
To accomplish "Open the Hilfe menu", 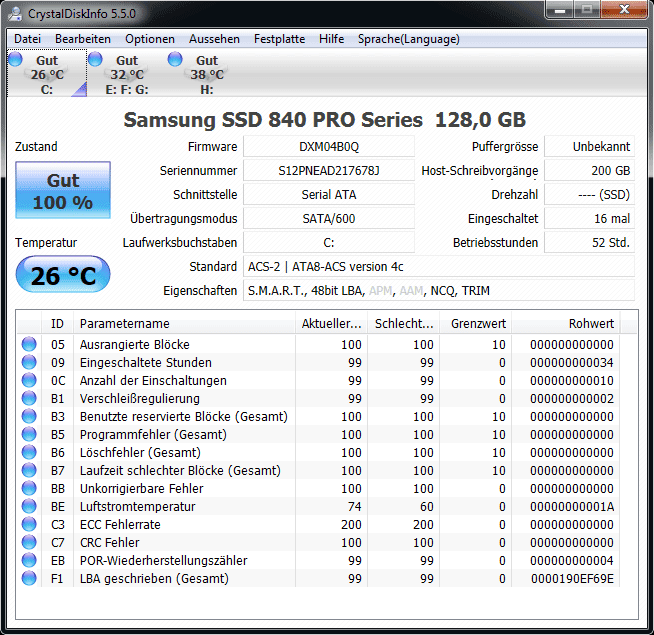I will point(332,39).
